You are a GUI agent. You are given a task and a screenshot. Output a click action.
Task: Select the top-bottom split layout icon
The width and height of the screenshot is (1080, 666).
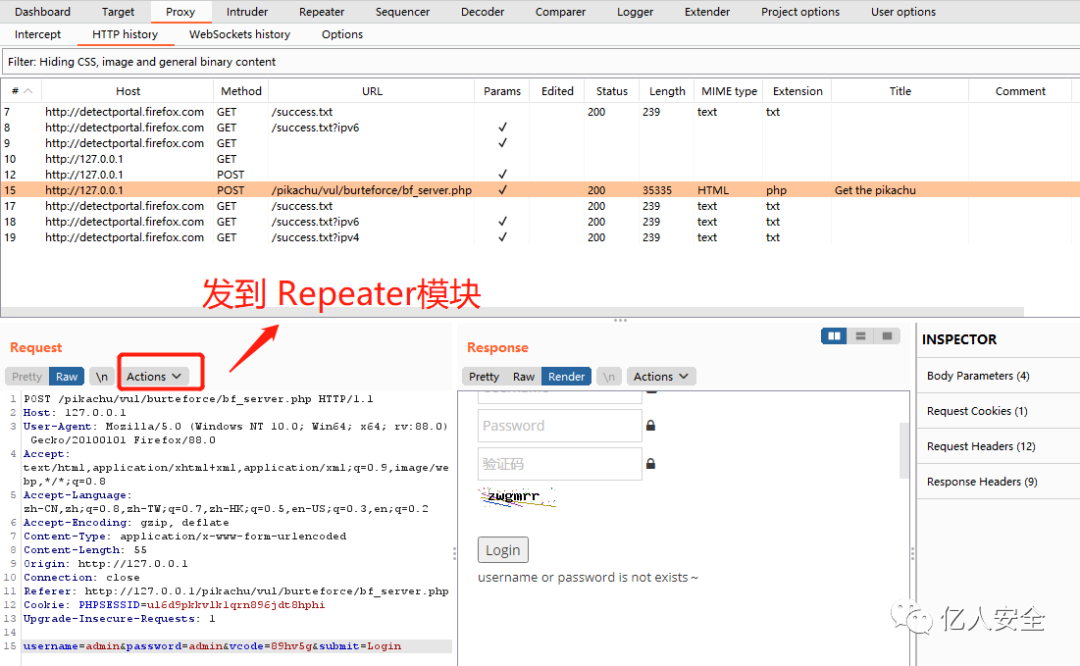(860, 335)
